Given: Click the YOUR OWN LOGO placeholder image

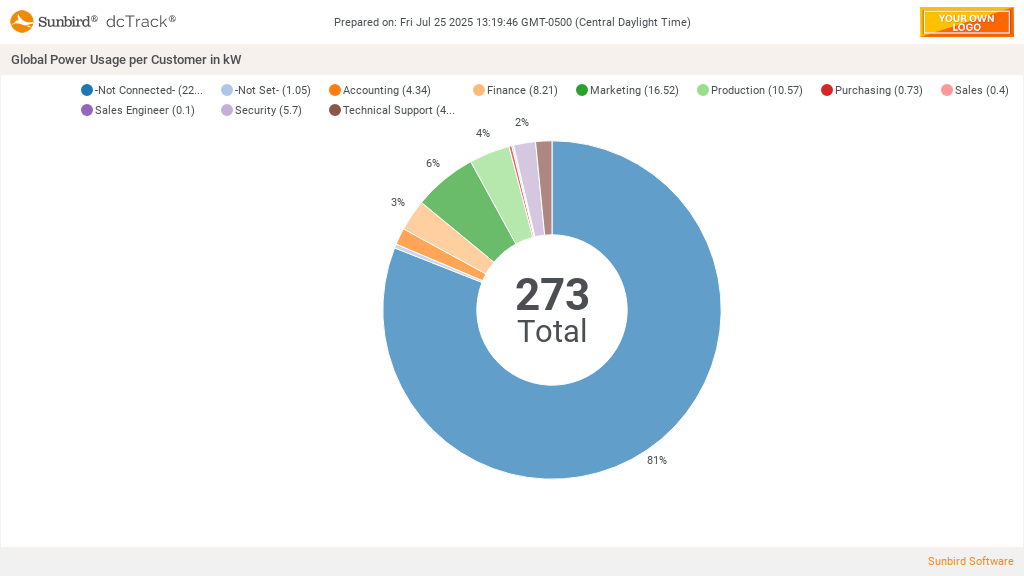Looking at the screenshot, I should (x=966, y=22).
